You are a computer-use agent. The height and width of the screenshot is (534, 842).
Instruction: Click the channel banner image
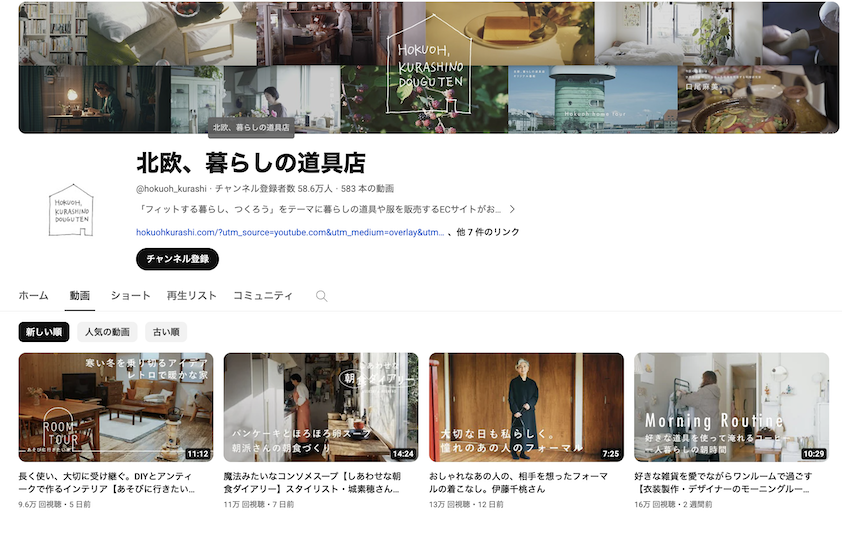point(429,68)
